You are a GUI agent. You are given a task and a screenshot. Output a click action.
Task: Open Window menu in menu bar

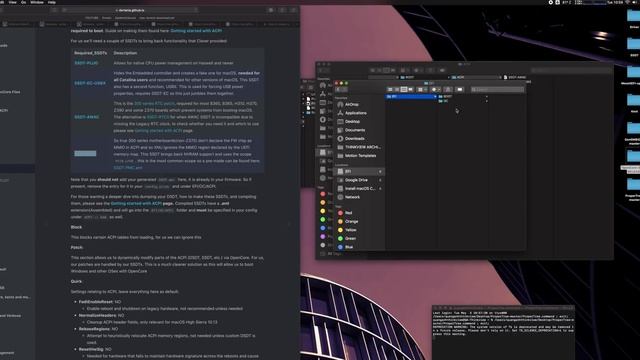click(x=37, y=2)
